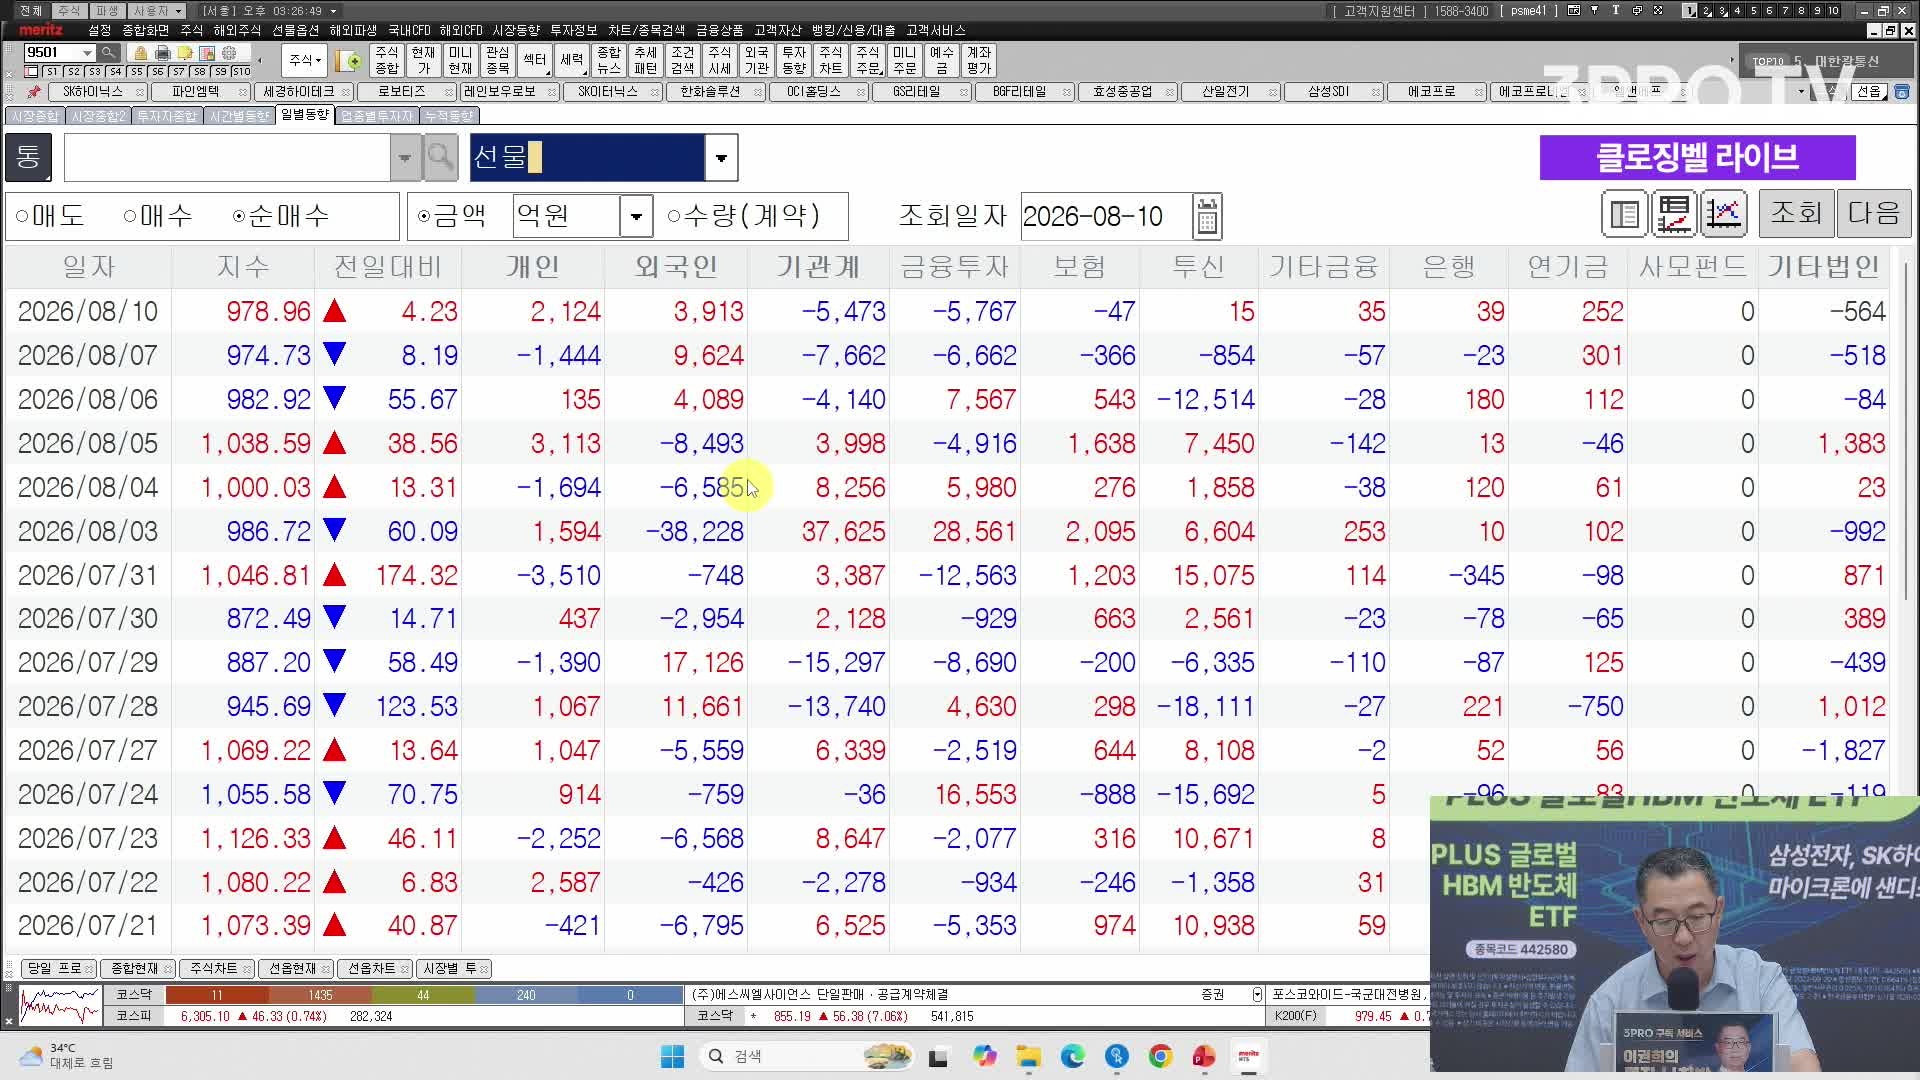1920x1080 pixels.
Task: Click the printer icon in toolbar
Action: point(163,53)
